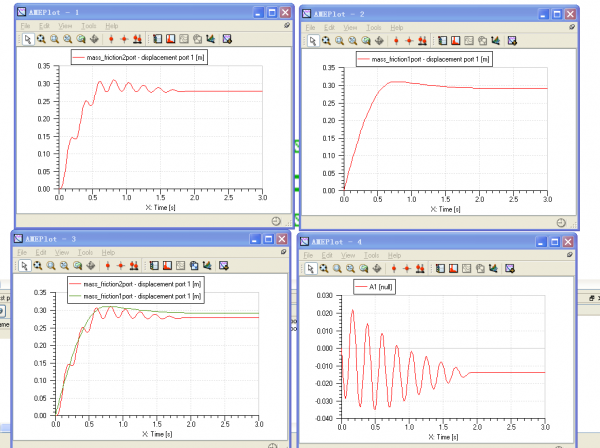Click the first zoom magnifier icon in AMEPlot - 2
The width and height of the screenshot is (600, 448).
(x=326, y=41)
